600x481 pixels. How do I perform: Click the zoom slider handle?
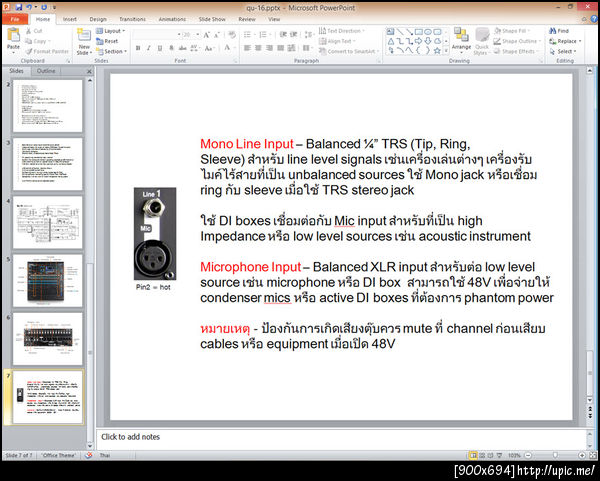[x=555, y=455]
